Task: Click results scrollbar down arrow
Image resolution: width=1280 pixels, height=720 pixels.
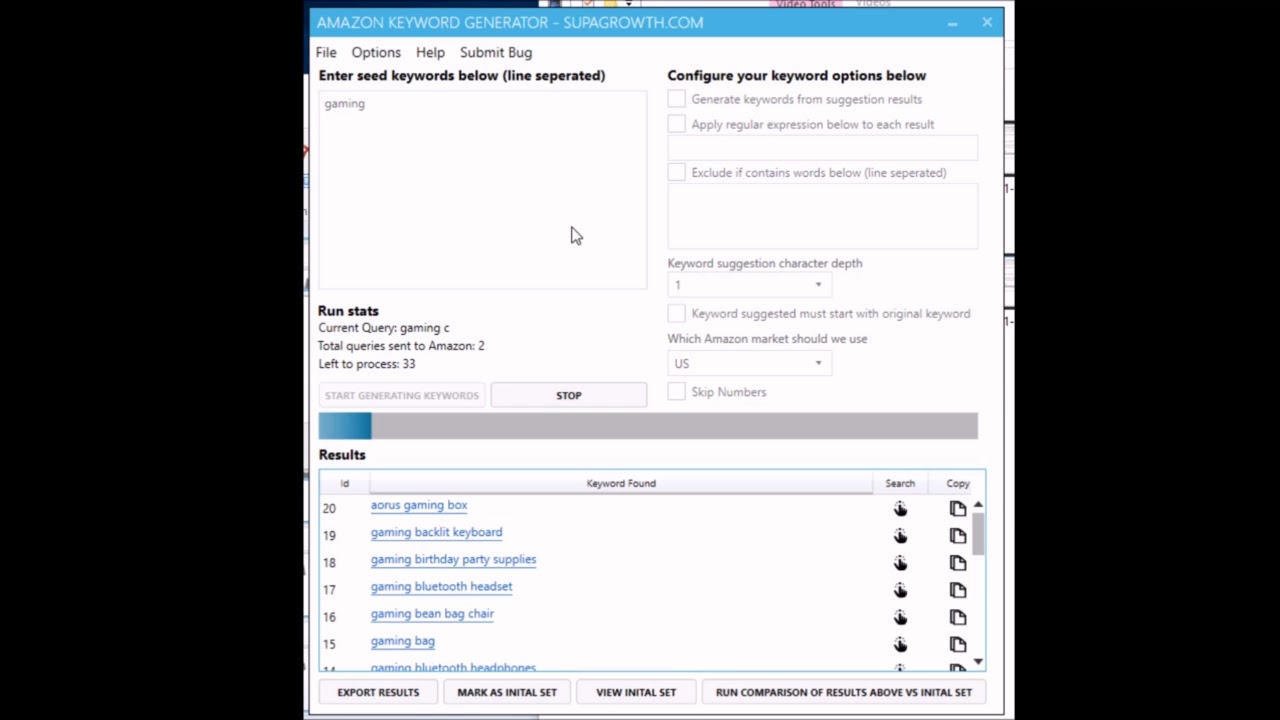Action: 978,662
